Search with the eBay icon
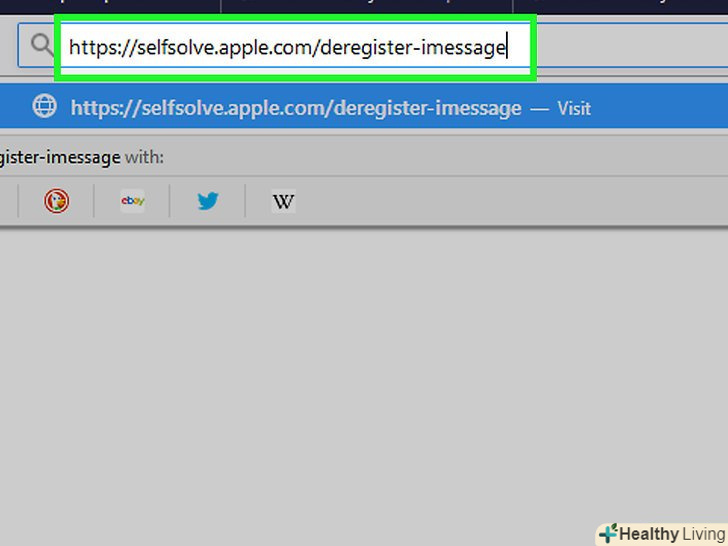The height and width of the screenshot is (546, 728). 133,201
